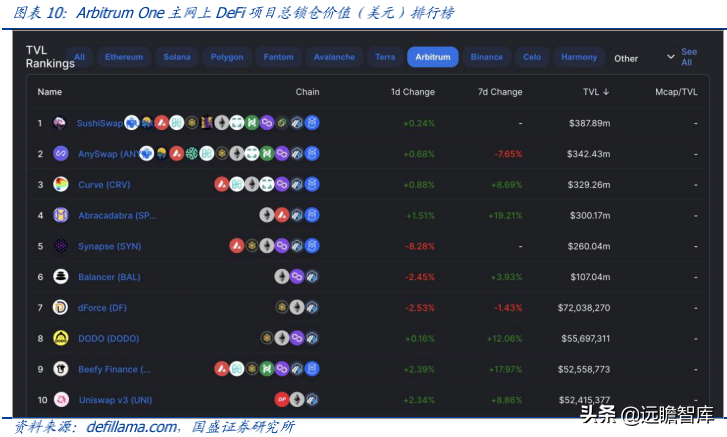Screen dimensions: 727x437
Task: Open the AnySwap (ANY) protocol link
Action: pos(109,154)
